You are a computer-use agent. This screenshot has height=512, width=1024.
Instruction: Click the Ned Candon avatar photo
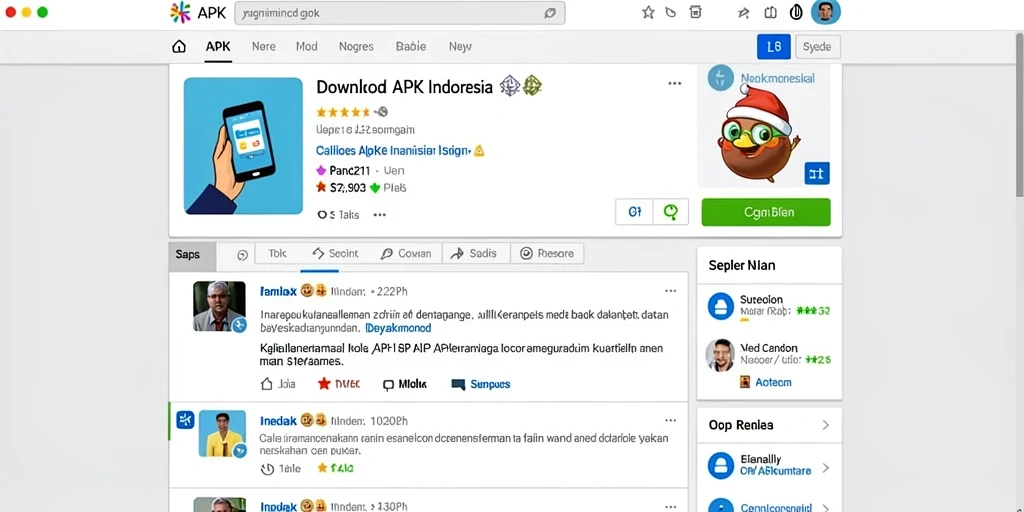point(720,355)
